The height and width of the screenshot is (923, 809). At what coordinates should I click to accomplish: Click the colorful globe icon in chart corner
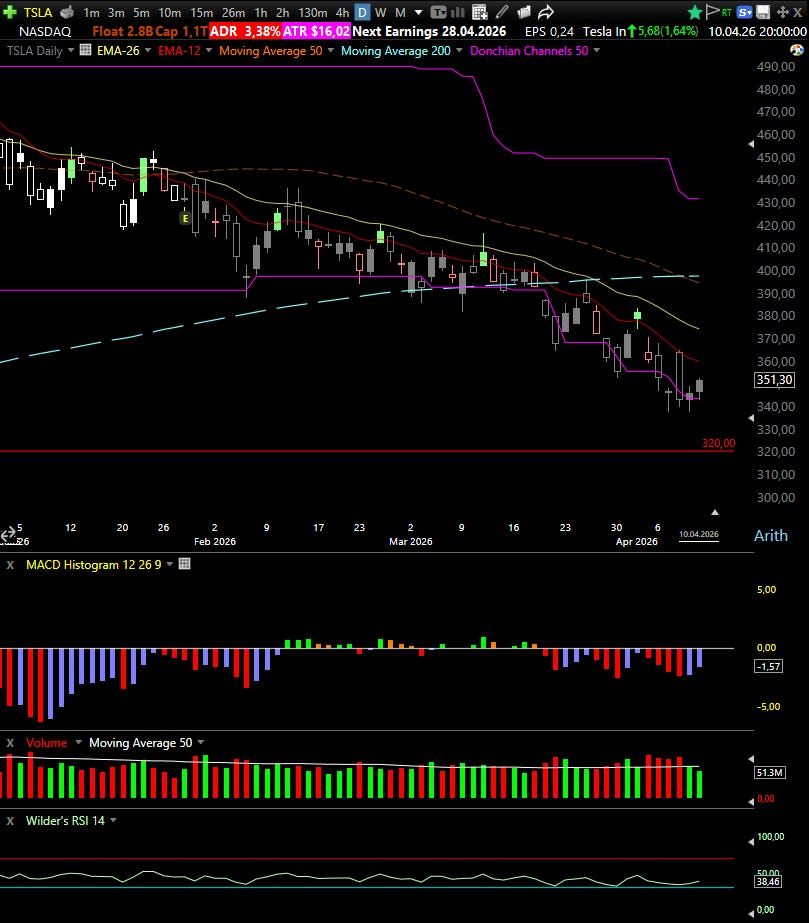[x=797, y=50]
